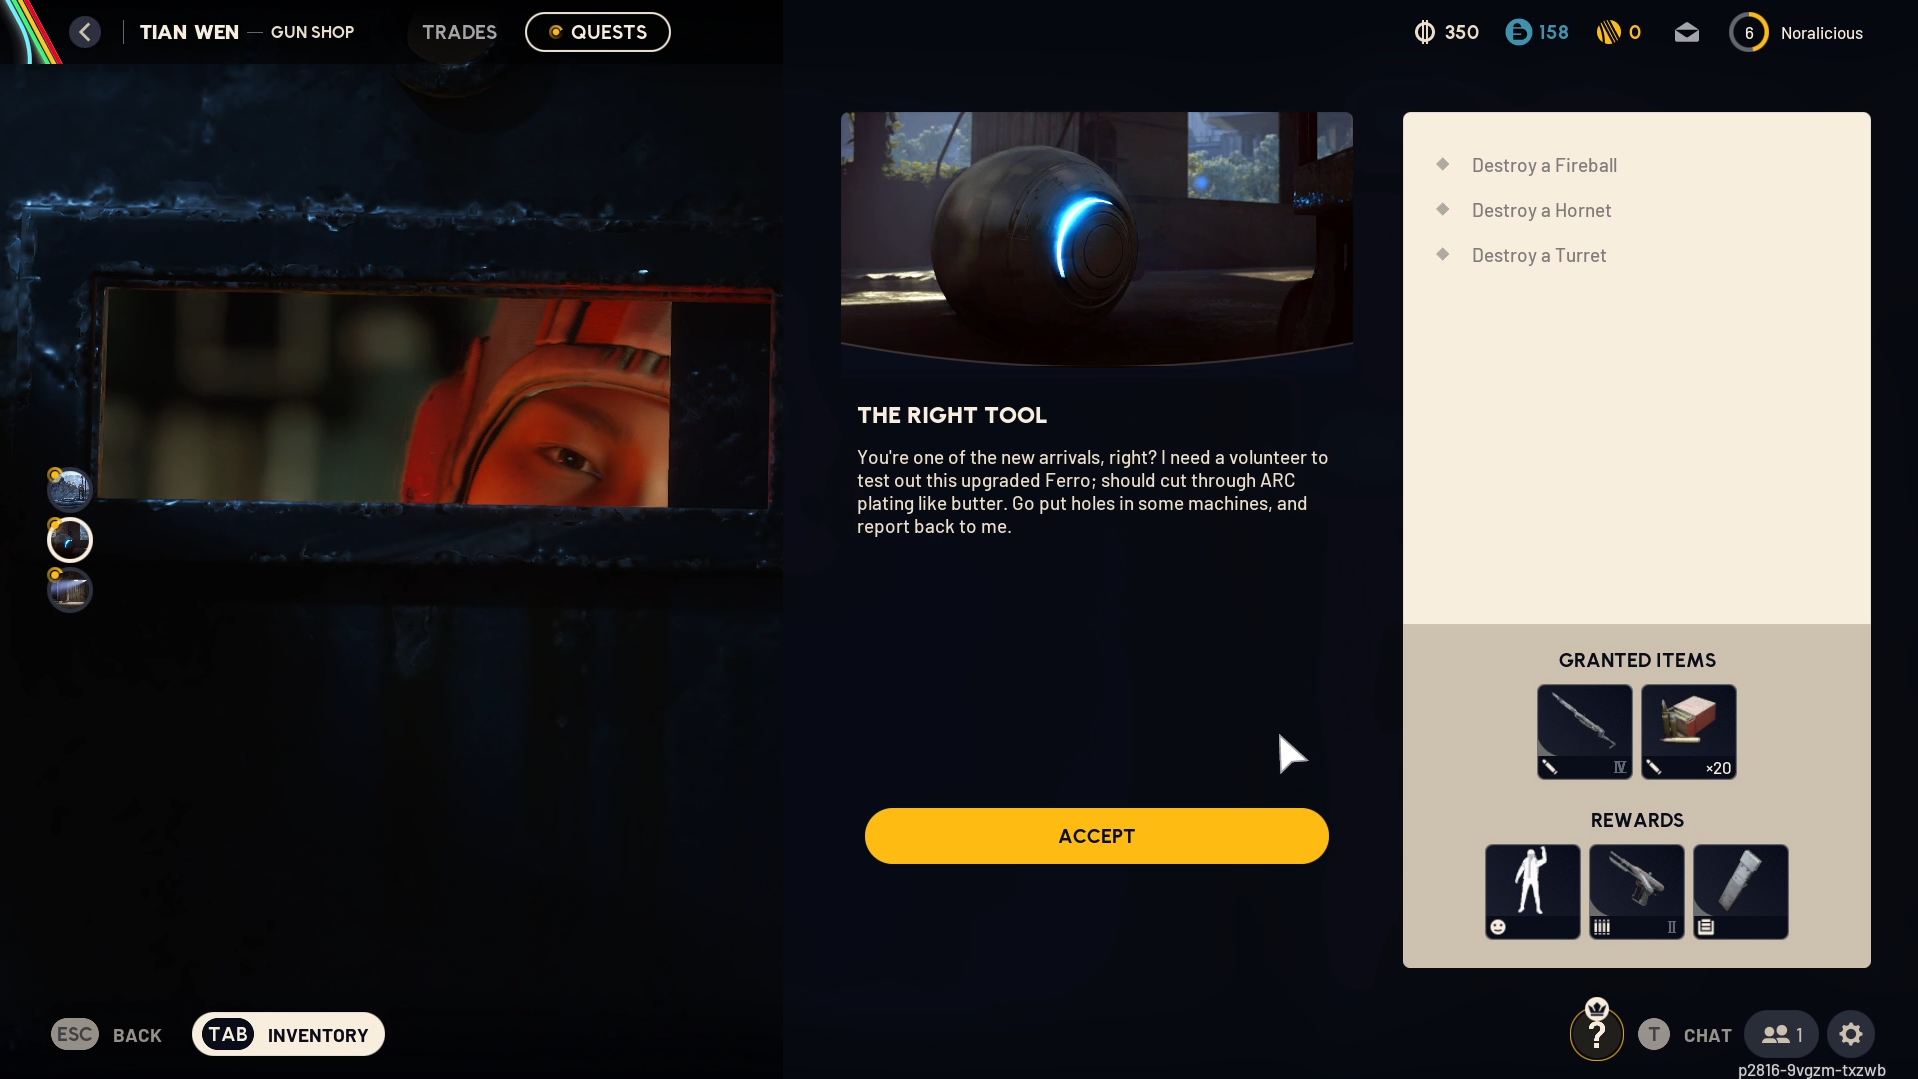1918x1079 pixels.
Task: Select the first quest circle thumbnail
Action: 70,489
